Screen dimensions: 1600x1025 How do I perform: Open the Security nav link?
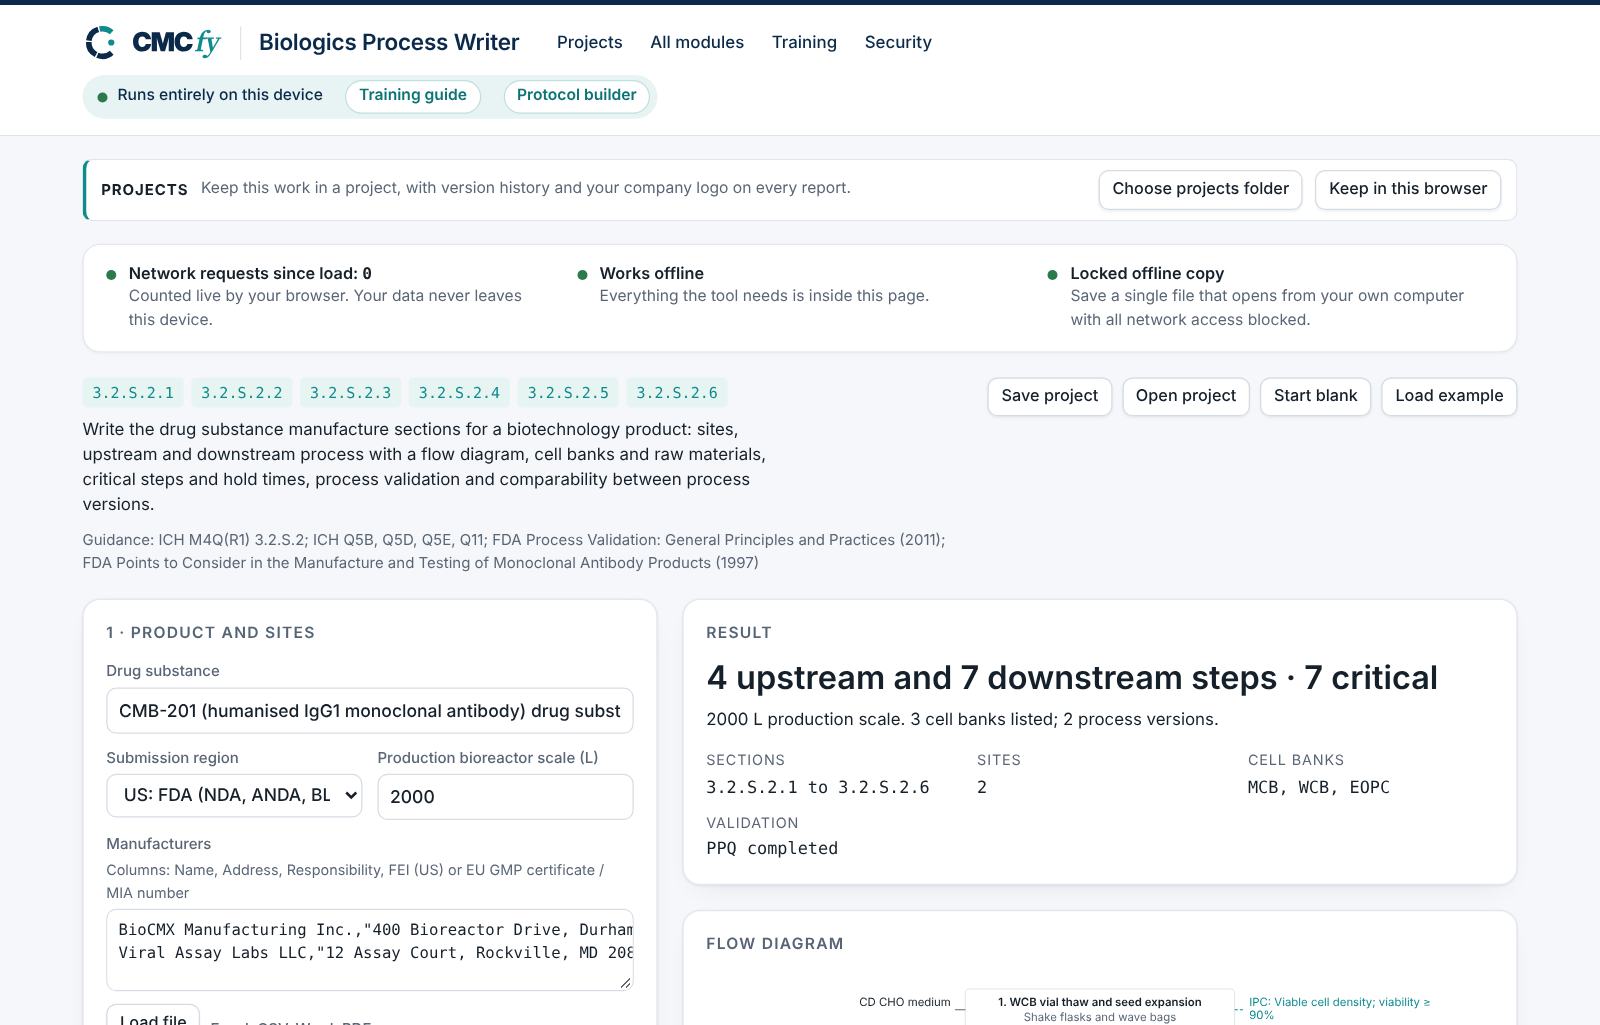pos(898,42)
